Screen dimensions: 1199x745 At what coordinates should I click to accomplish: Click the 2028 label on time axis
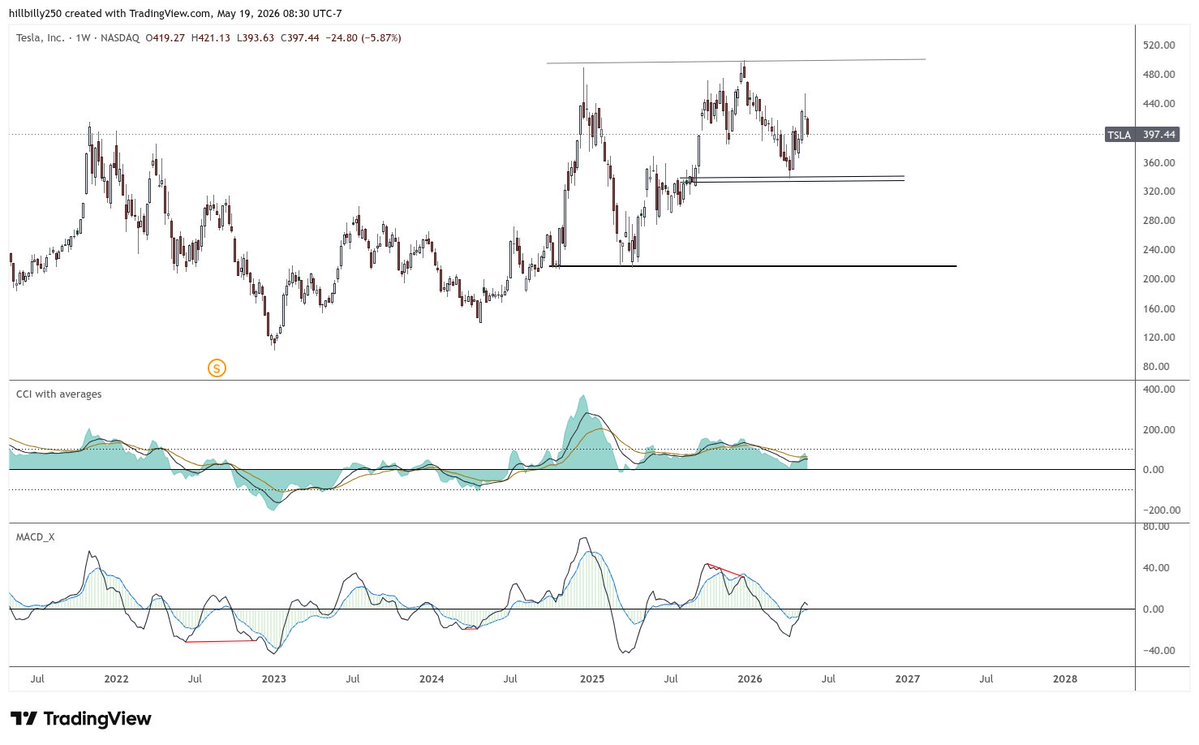(1064, 679)
